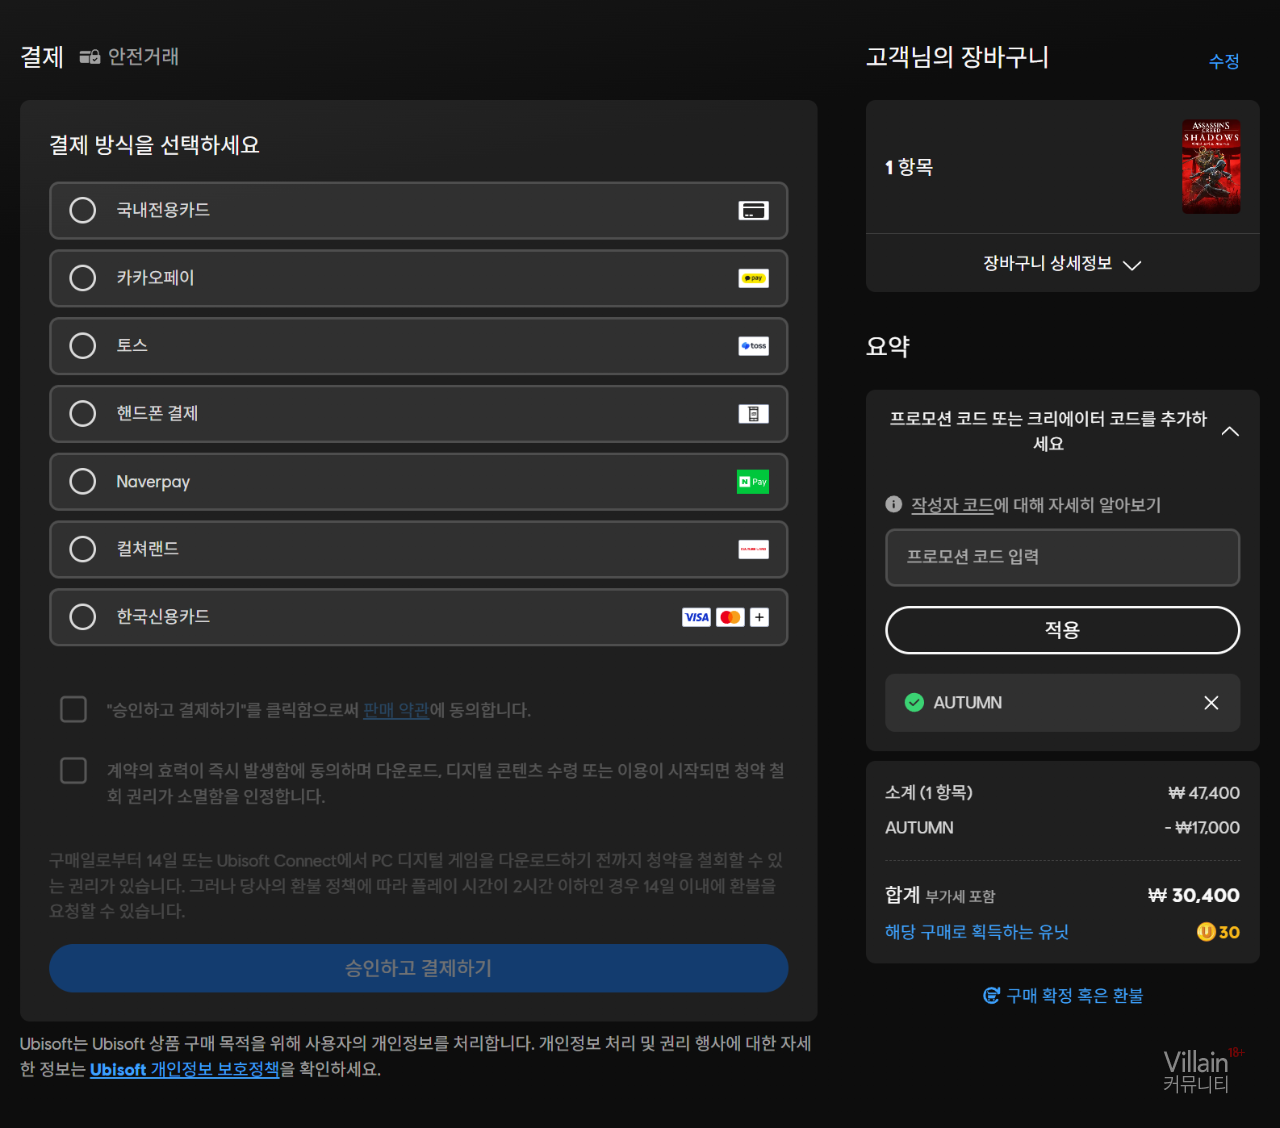This screenshot has width=1280, height=1128.
Task: Select the 국내전용카드 payment option
Action: tap(83, 210)
